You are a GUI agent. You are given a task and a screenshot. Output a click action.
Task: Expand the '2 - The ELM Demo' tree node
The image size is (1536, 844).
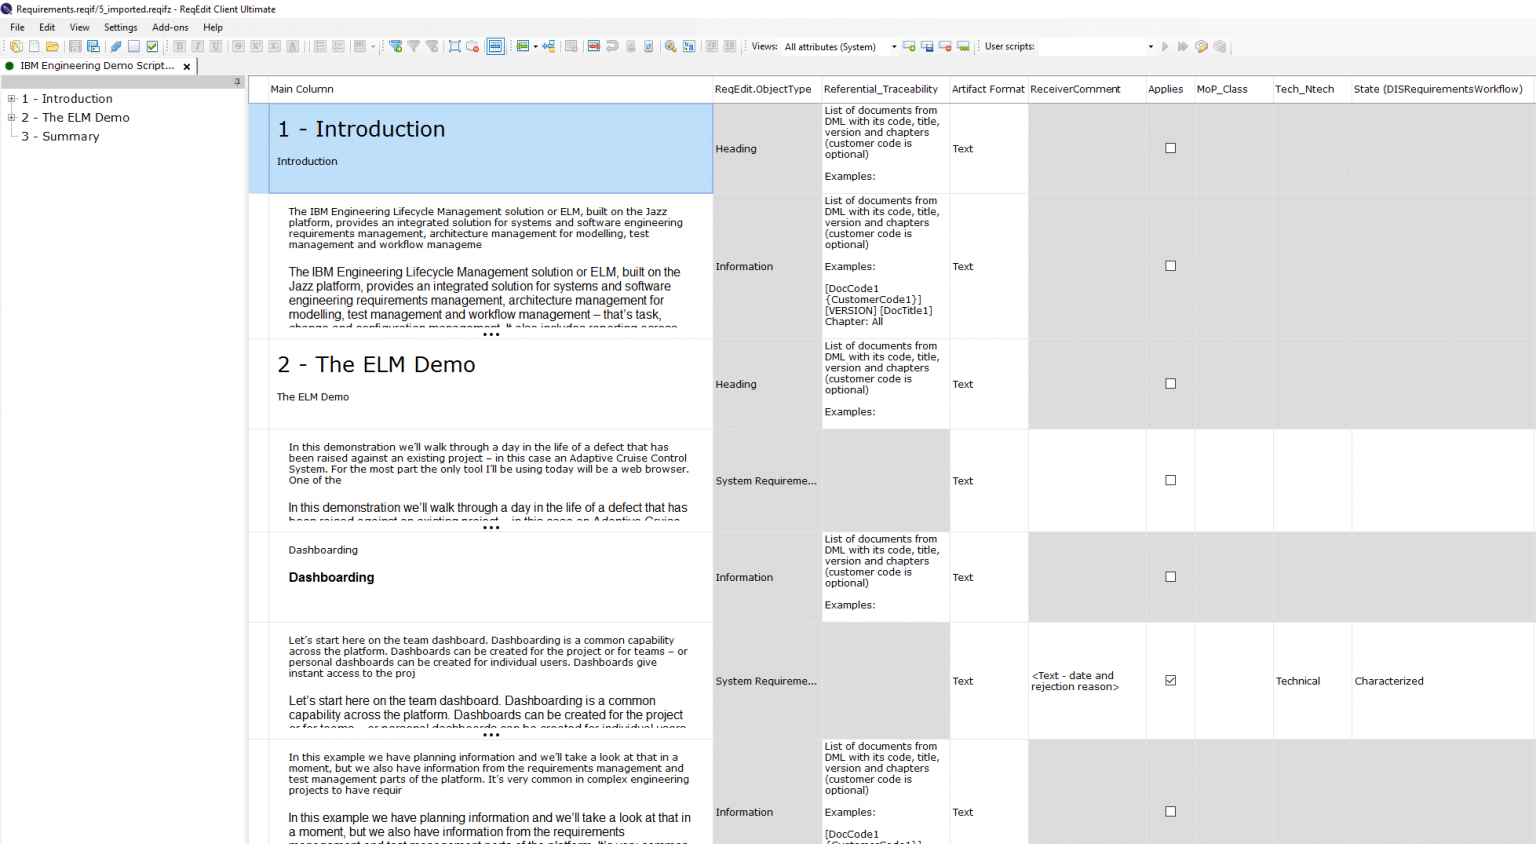point(12,118)
